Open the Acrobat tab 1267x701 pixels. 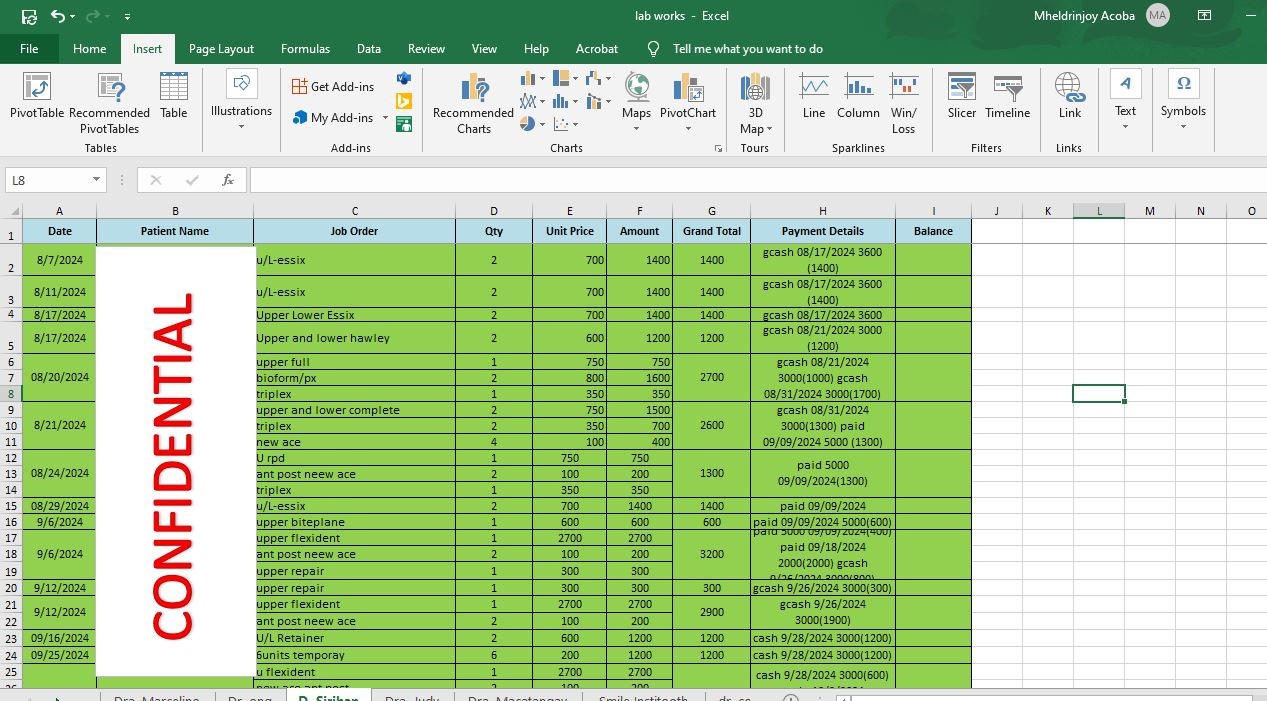597,49
